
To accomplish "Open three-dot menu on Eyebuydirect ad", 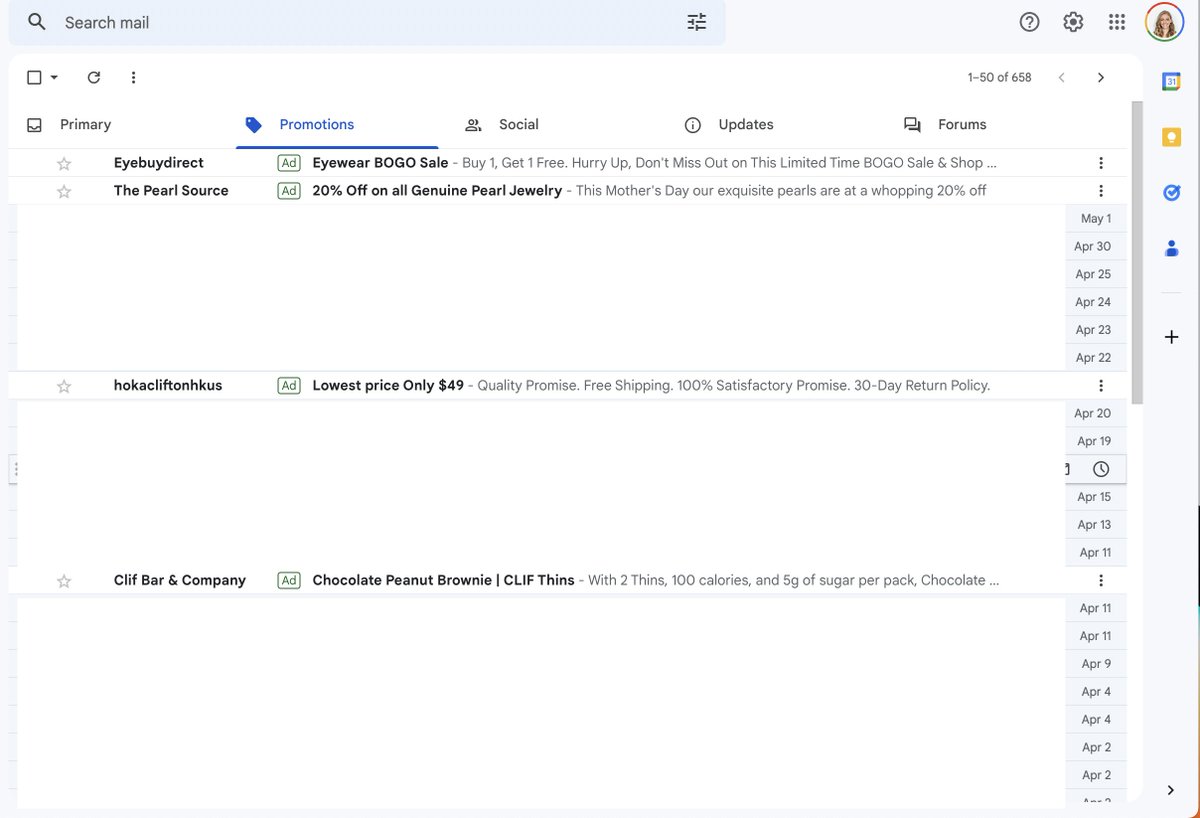I will pyautogui.click(x=1101, y=163).
